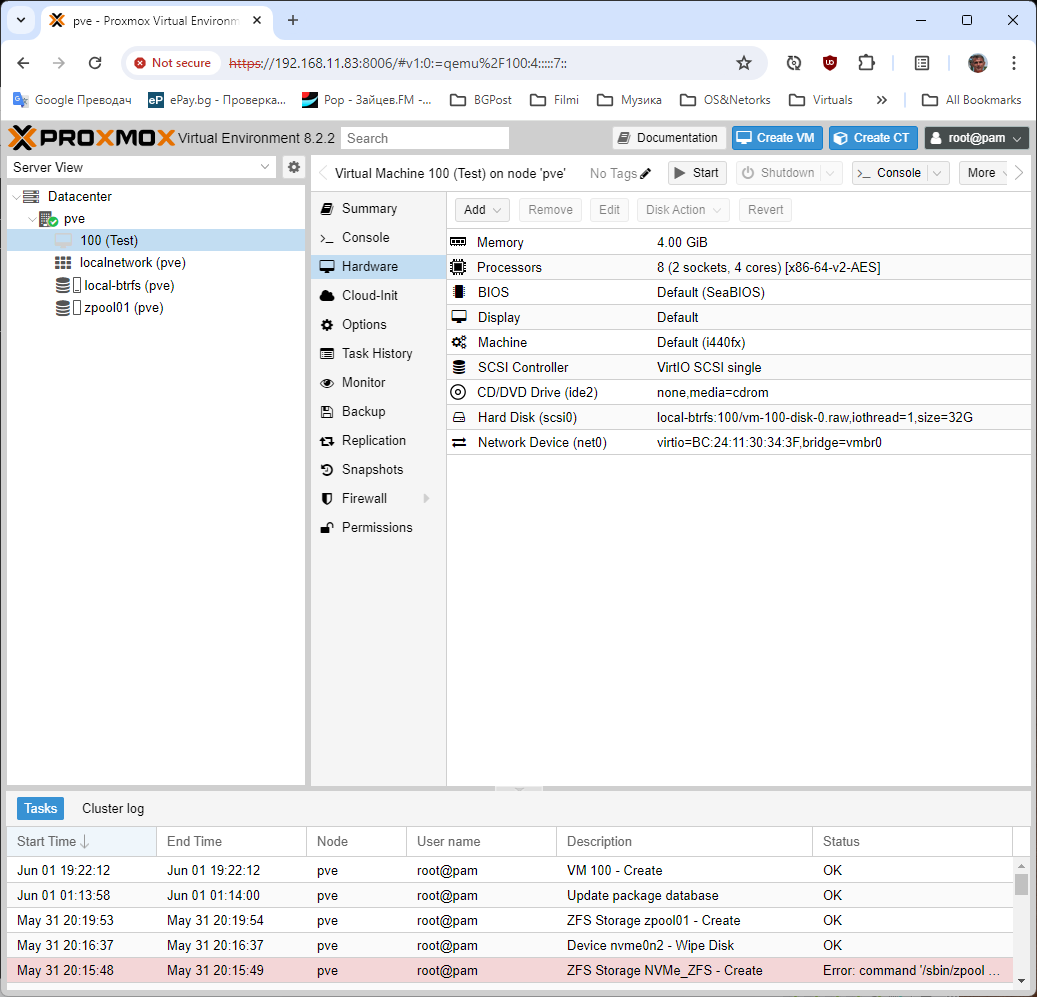Open the uBlock Origin extension icon
This screenshot has width=1037, height=997.
[x=829, y=63]
